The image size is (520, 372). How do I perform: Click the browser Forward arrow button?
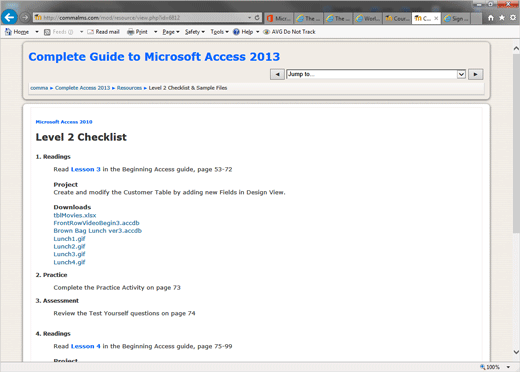25,17
